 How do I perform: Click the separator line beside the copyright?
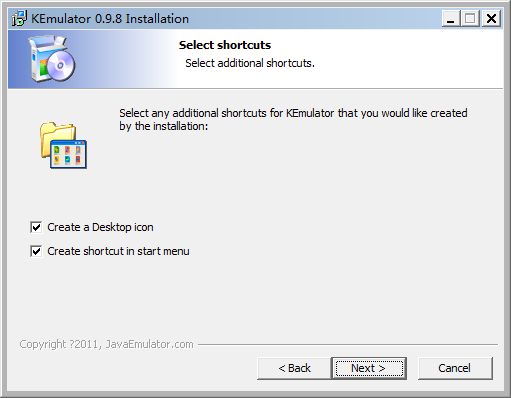pyautogui.click(x=348, y=344)
